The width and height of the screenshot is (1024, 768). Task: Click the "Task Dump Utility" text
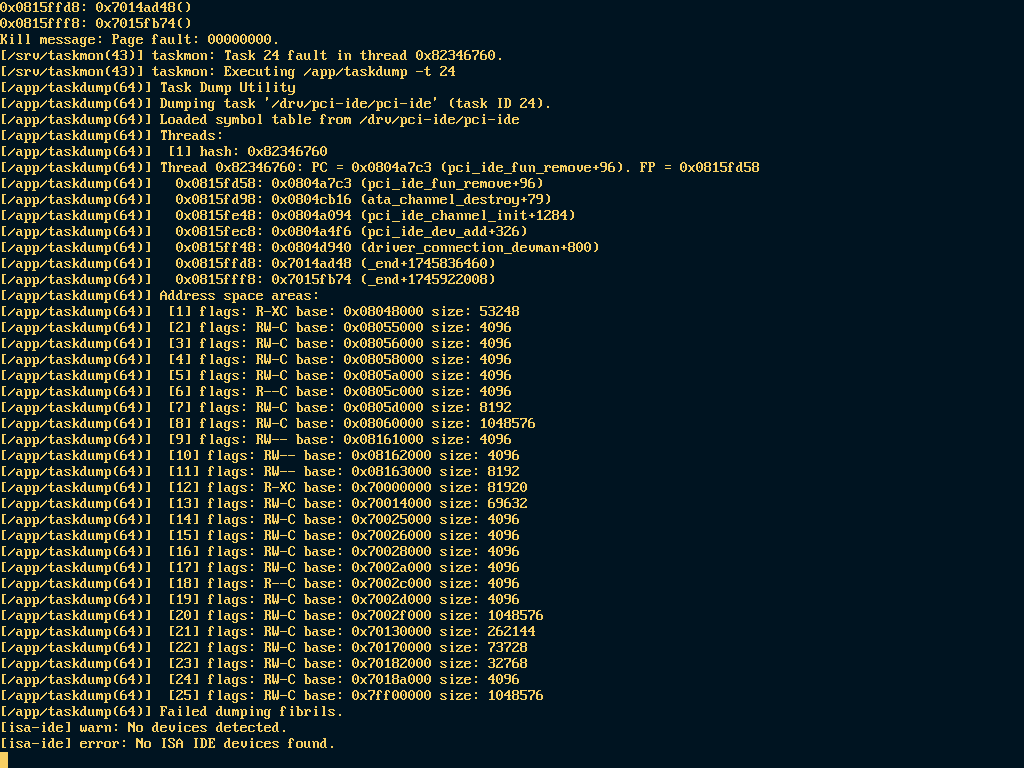[227, 87]
